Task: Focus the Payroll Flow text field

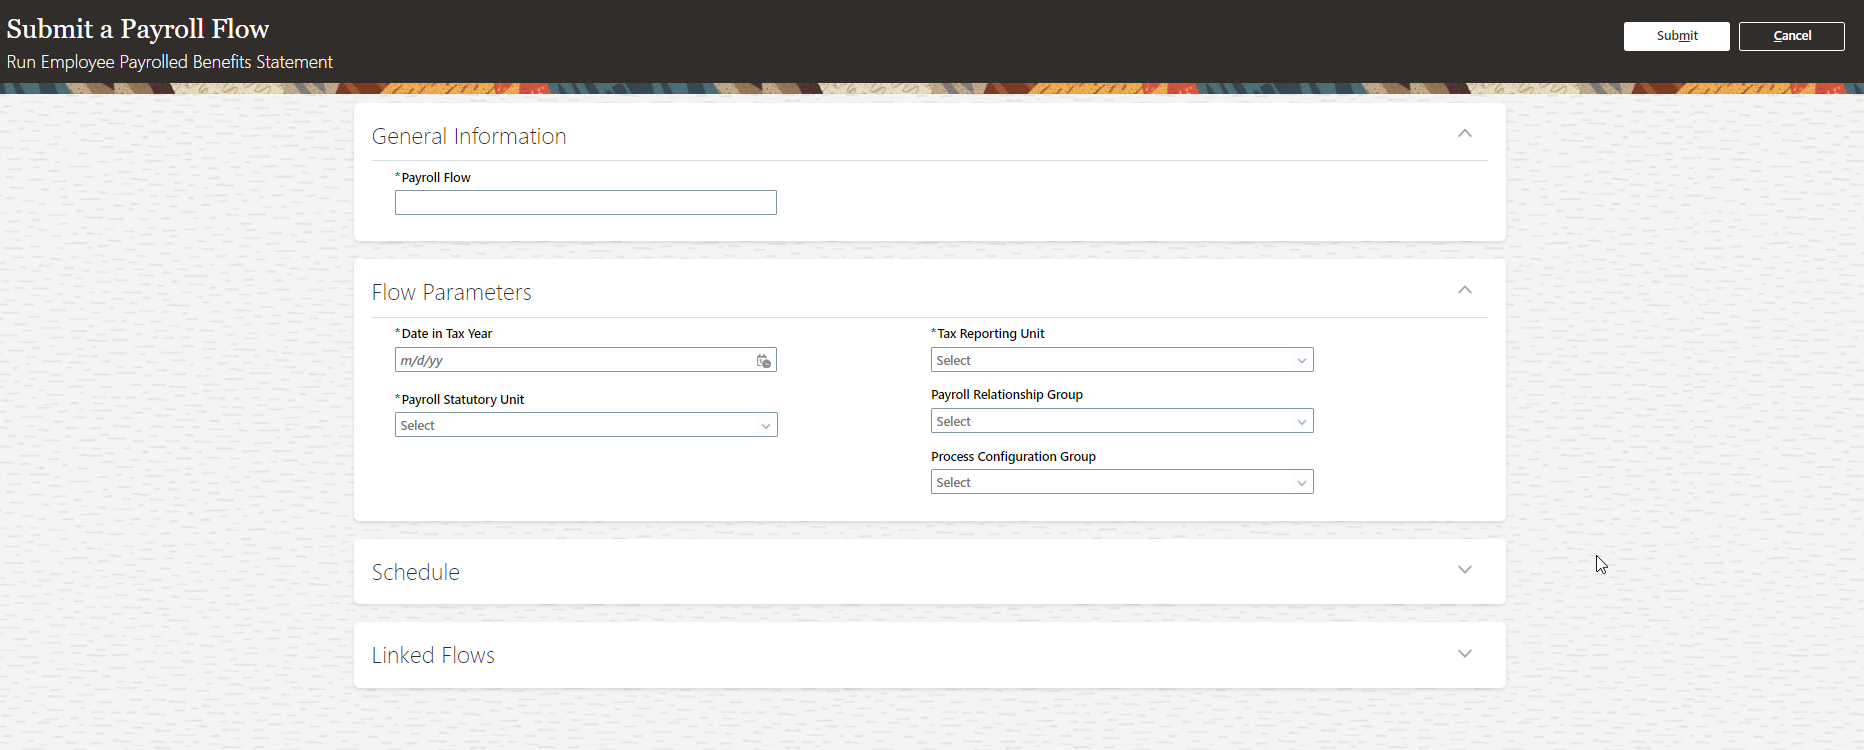Action: (585, 203)
